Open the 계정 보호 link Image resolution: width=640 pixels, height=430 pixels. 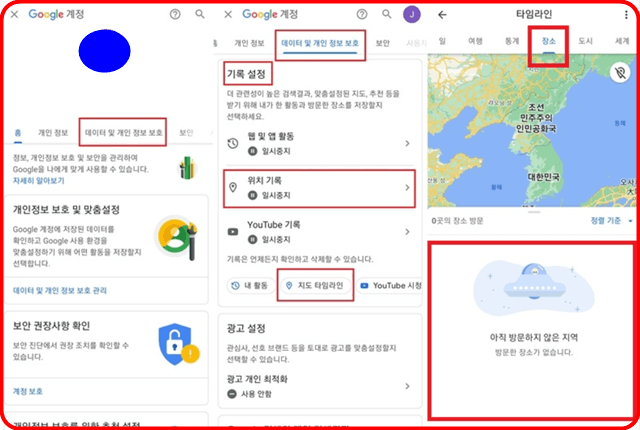pyautogui.click(x=28, y=391)
